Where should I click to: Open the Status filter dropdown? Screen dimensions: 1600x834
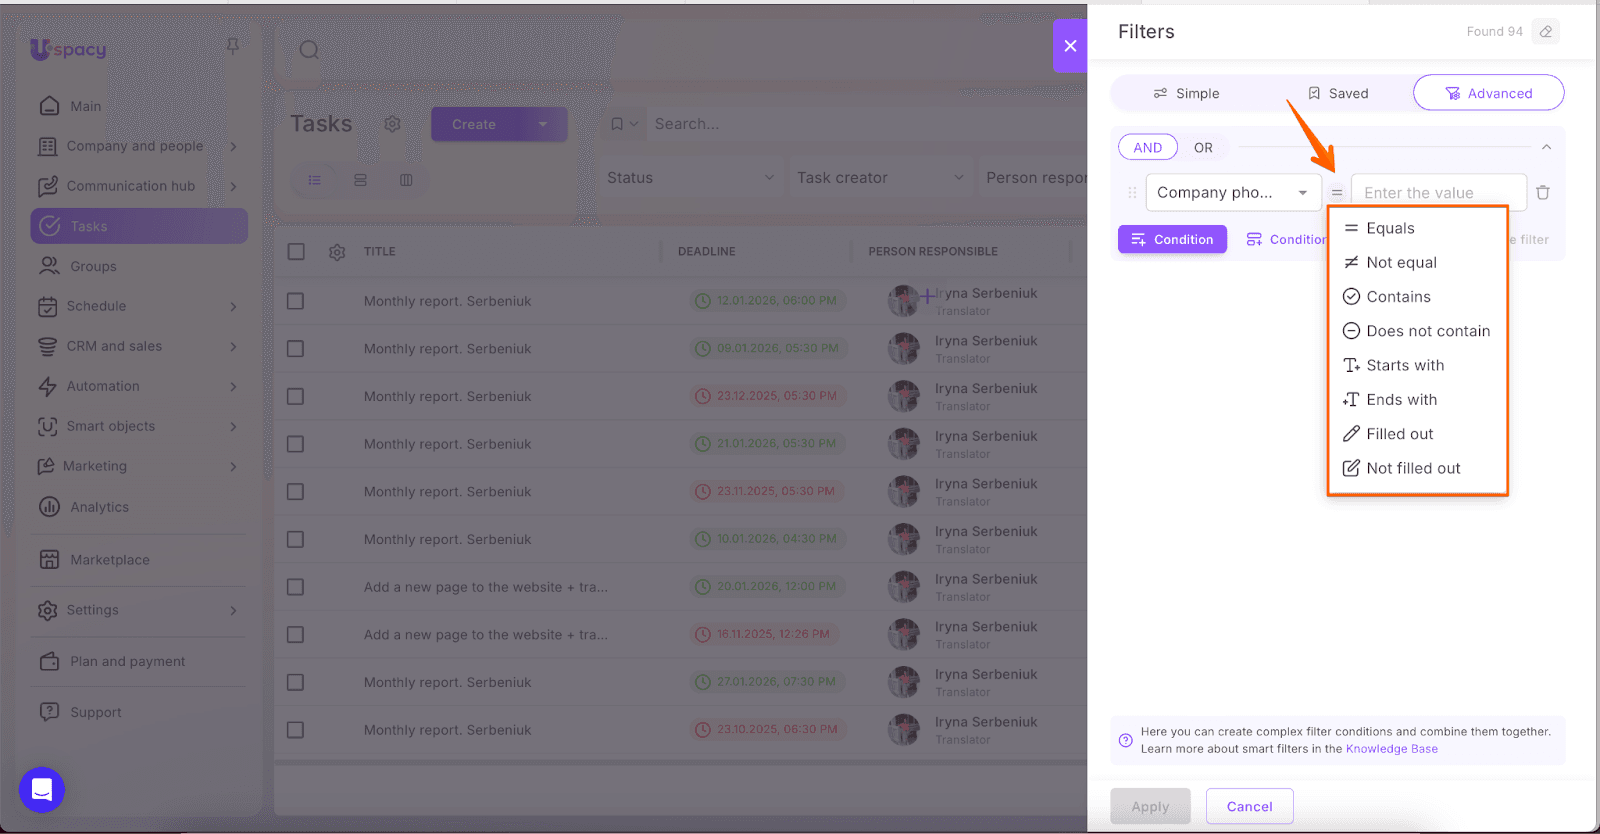pyautogui.click(x=690, y=178)
